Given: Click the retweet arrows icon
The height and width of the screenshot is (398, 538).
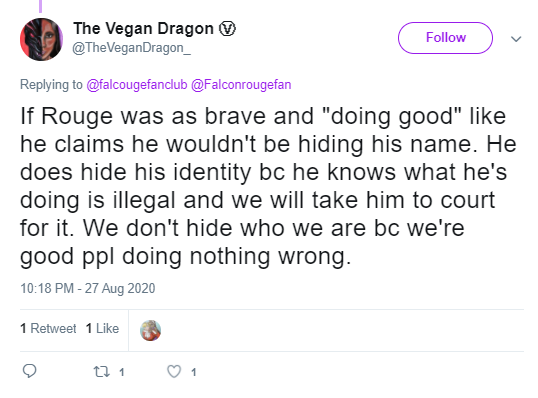Looking at the screenshot, I should point(102,372).
